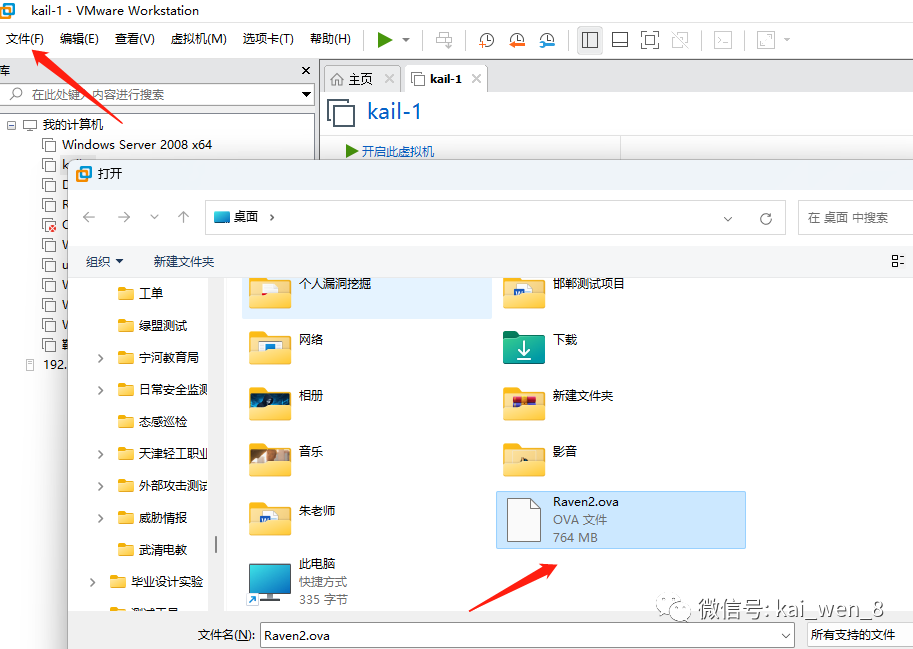Open the 编辑(E) menu

coord(79,39)
